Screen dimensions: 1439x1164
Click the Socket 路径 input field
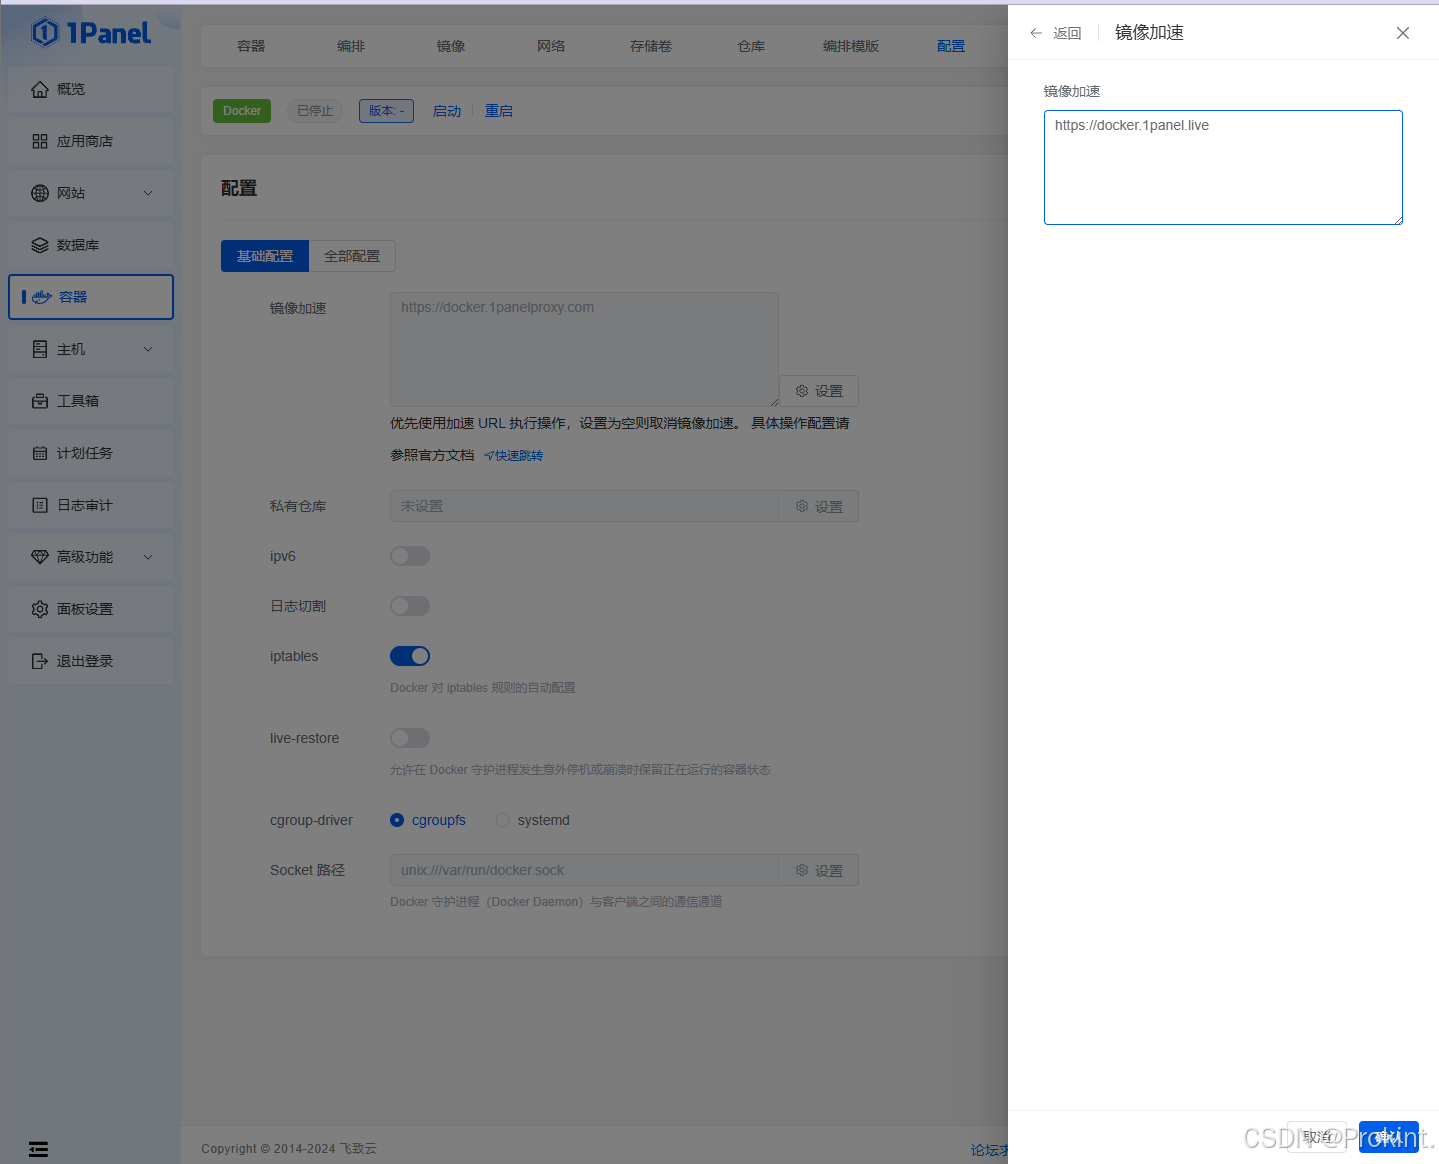click(584, 870)
